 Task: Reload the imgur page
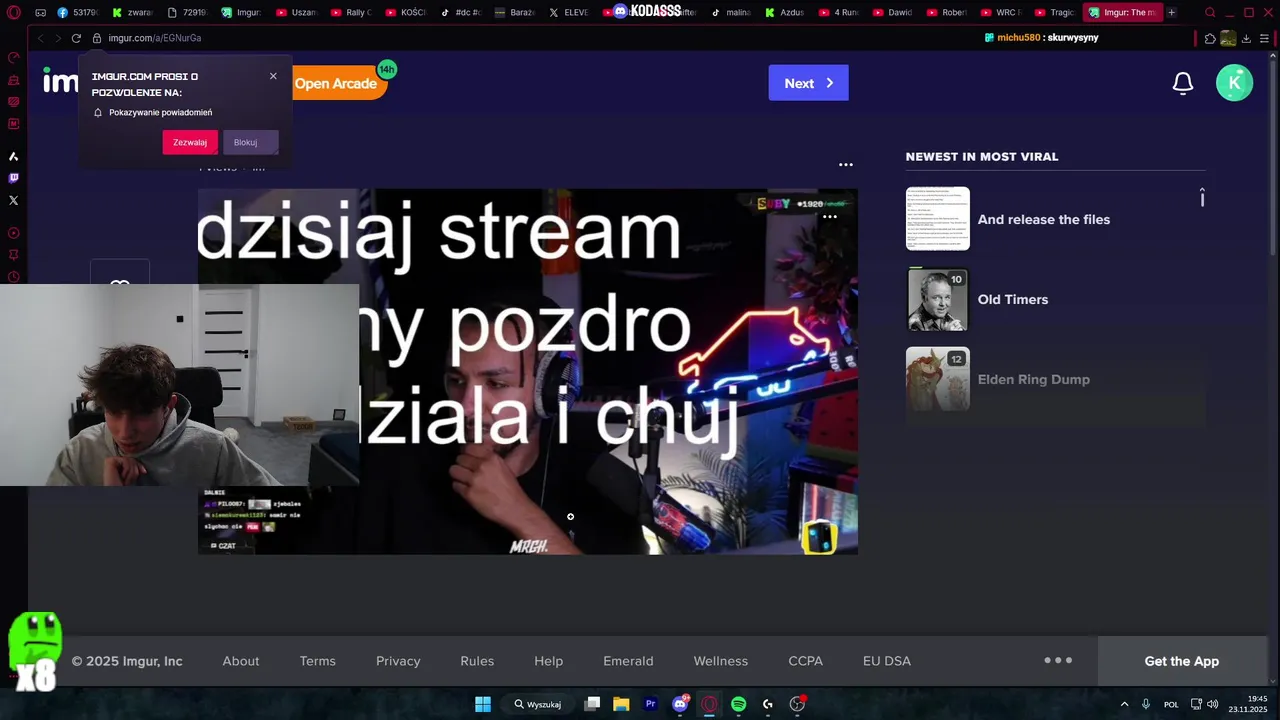[x=76, y=38]
